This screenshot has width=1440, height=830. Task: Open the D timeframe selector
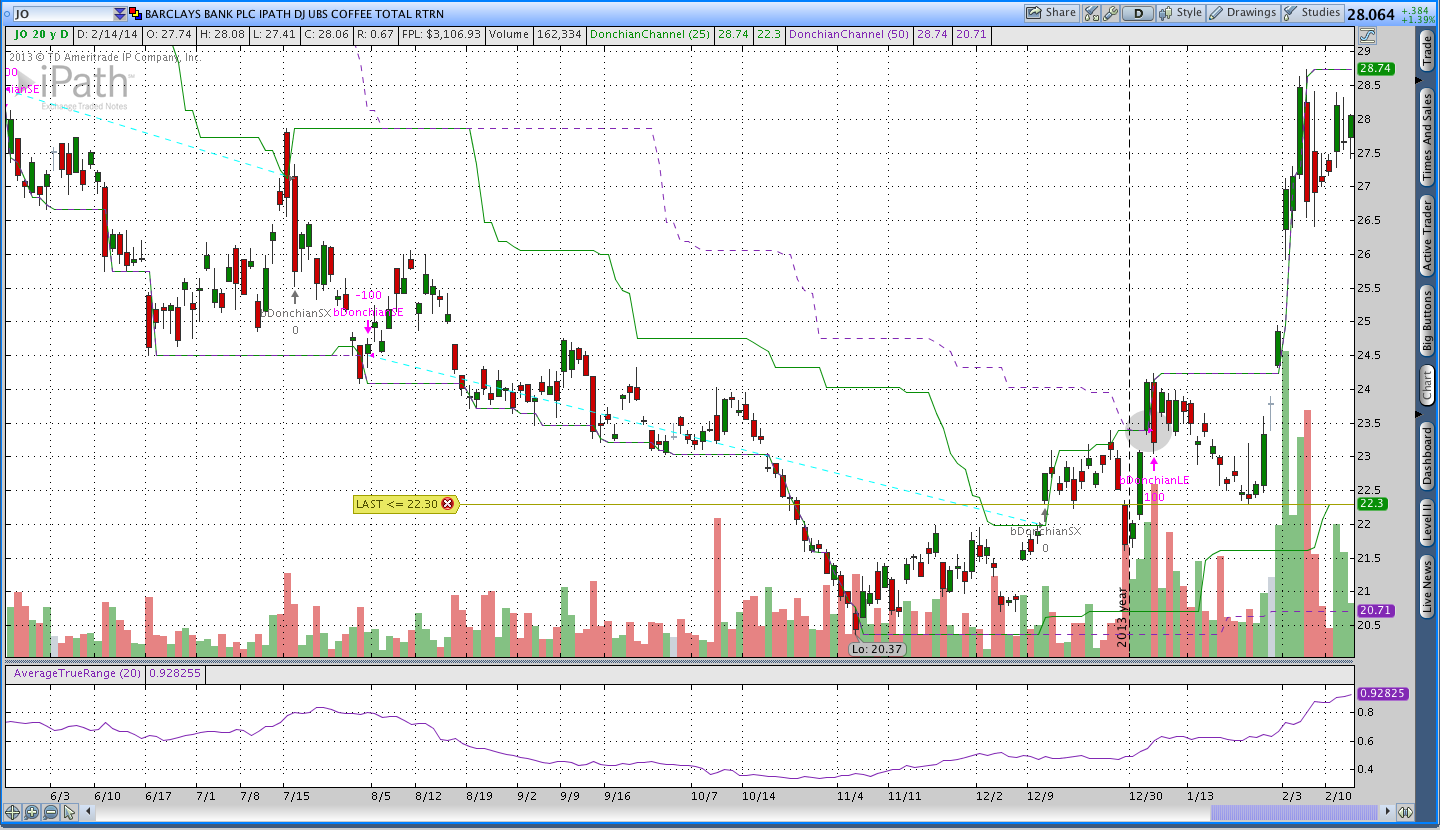pyautogui.click(x=1137, y=13)
